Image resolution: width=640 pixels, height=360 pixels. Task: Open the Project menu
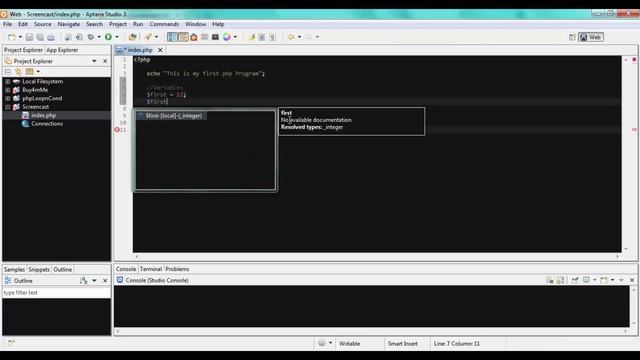tap(118, 24)
